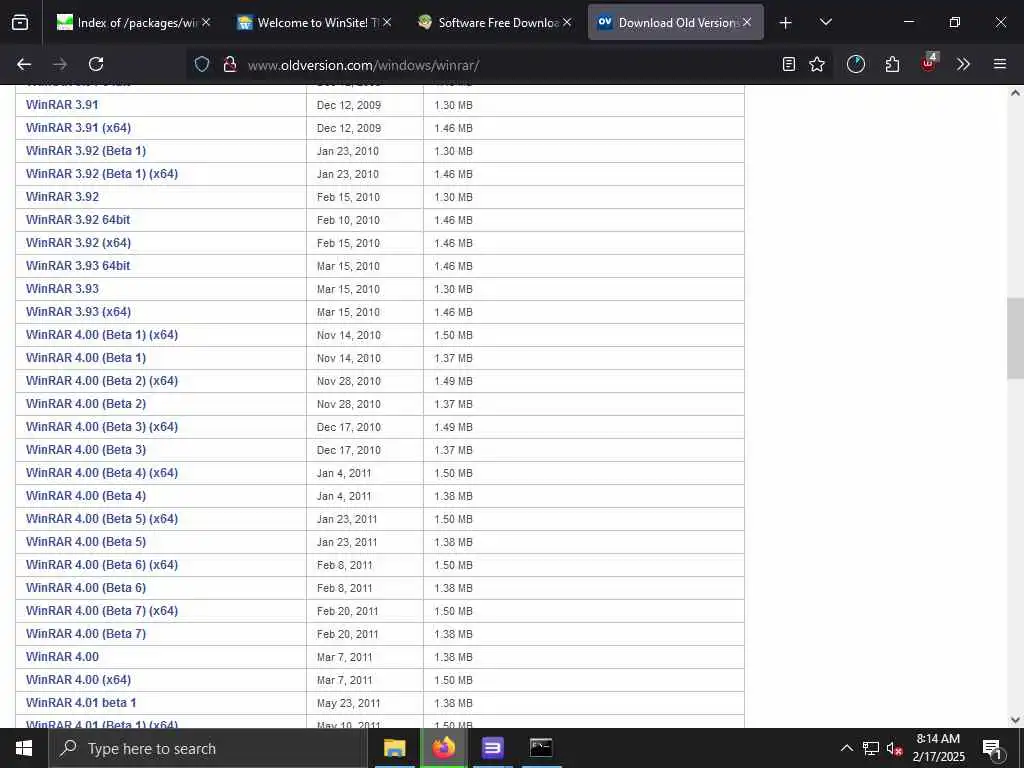Open WinRAR 3.92 64bit link

(78, 219)
